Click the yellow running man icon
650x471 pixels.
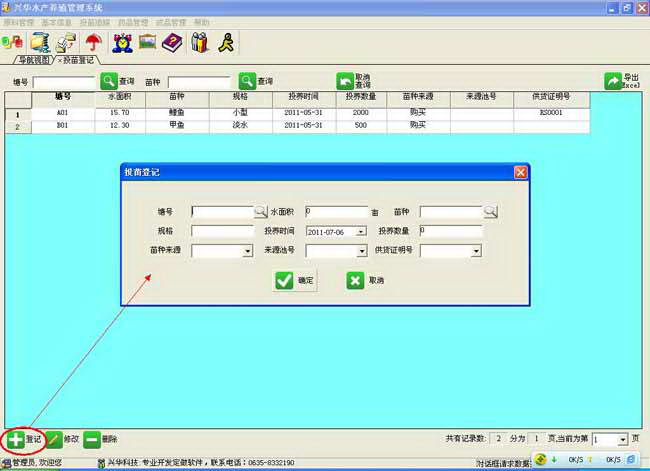227,43
